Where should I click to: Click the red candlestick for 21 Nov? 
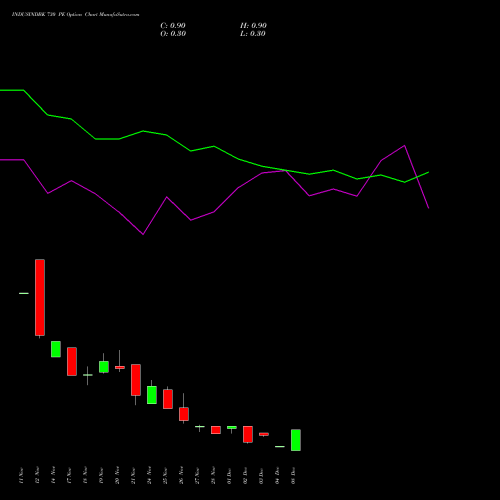coord(136,380)
